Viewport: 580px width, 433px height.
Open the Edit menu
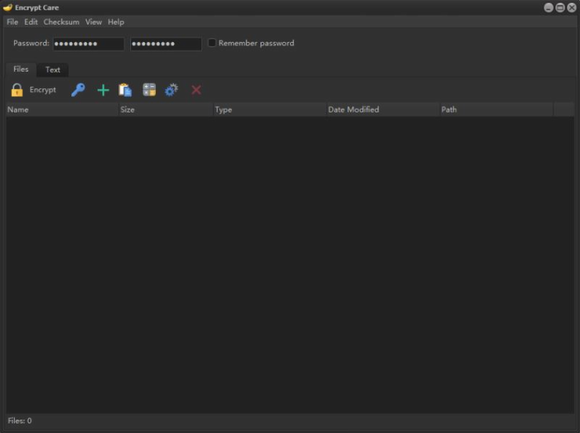click(31, 22)
